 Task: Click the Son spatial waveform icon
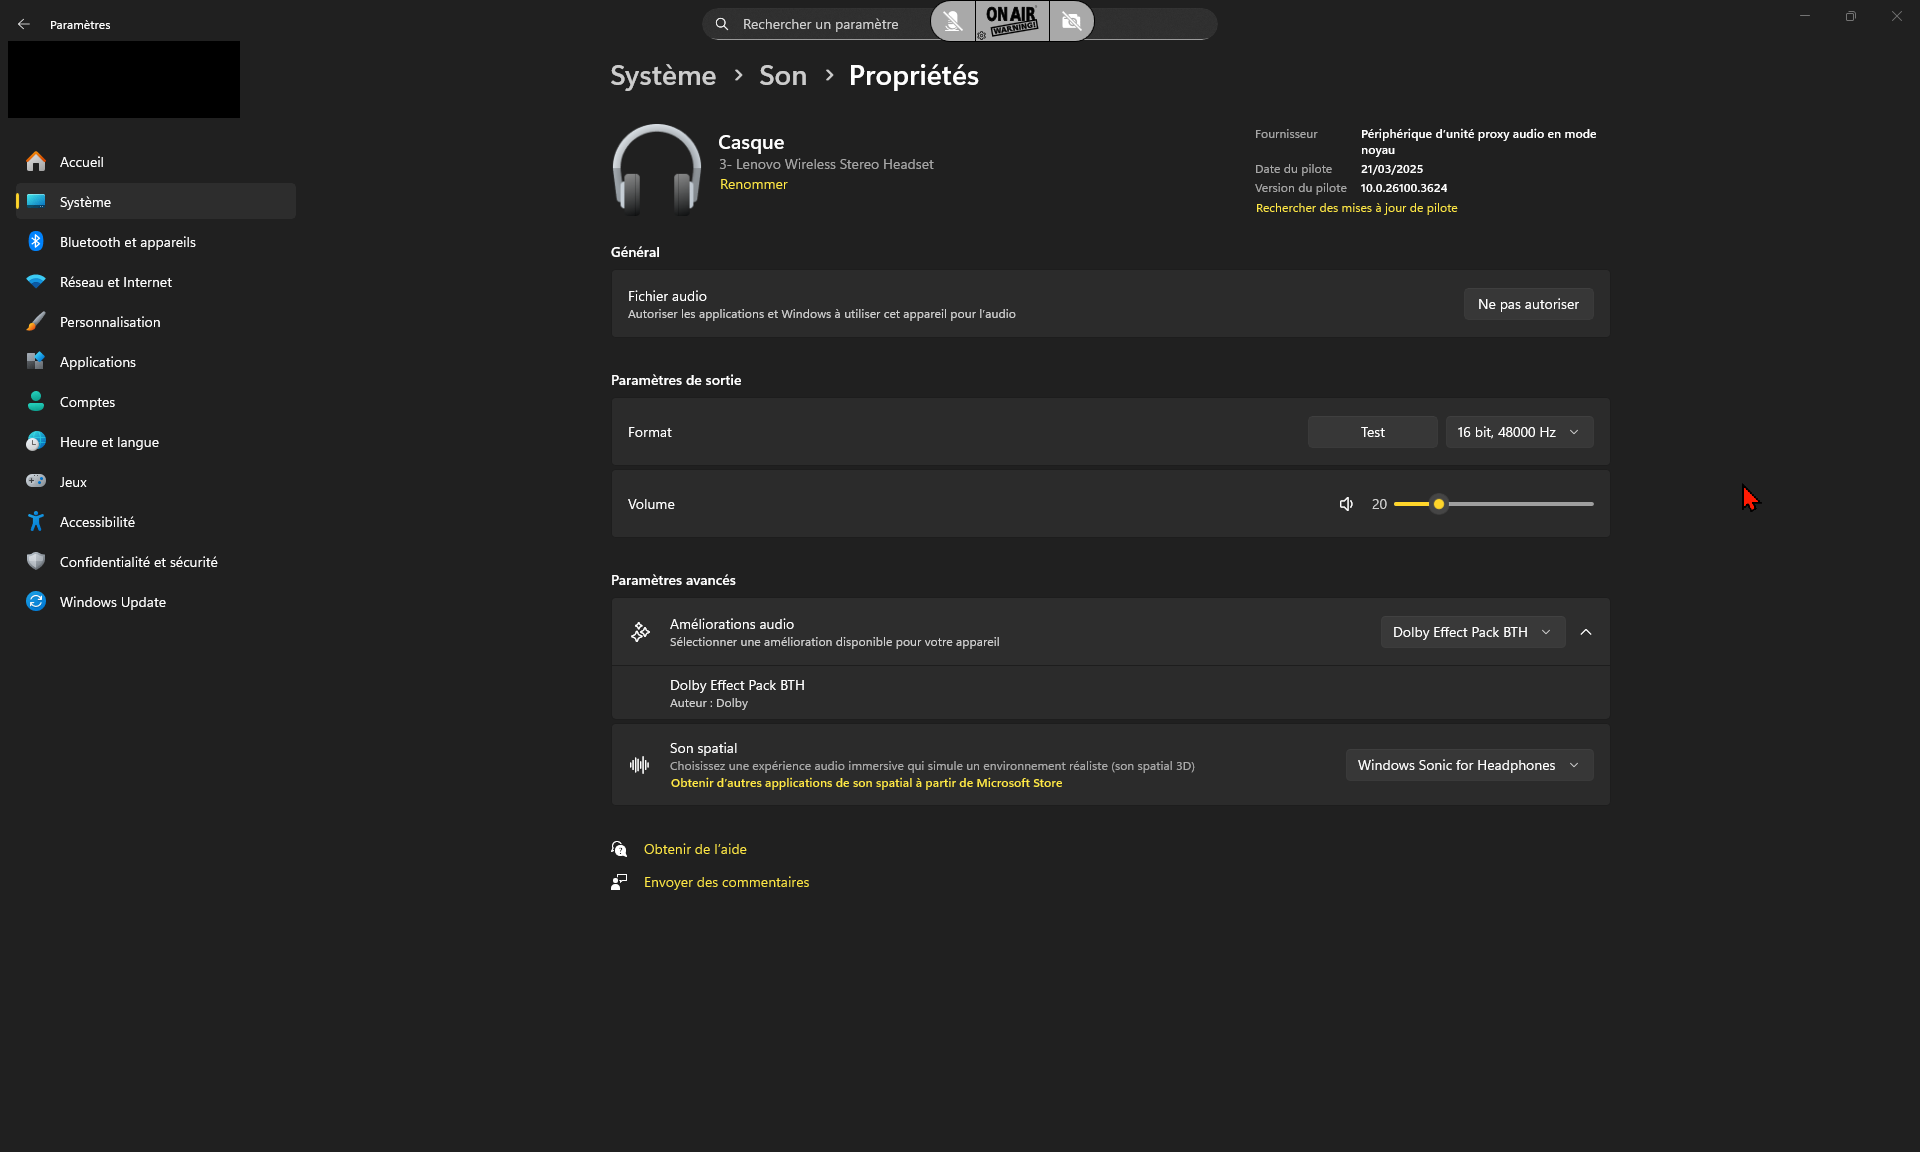pos(640,765)
